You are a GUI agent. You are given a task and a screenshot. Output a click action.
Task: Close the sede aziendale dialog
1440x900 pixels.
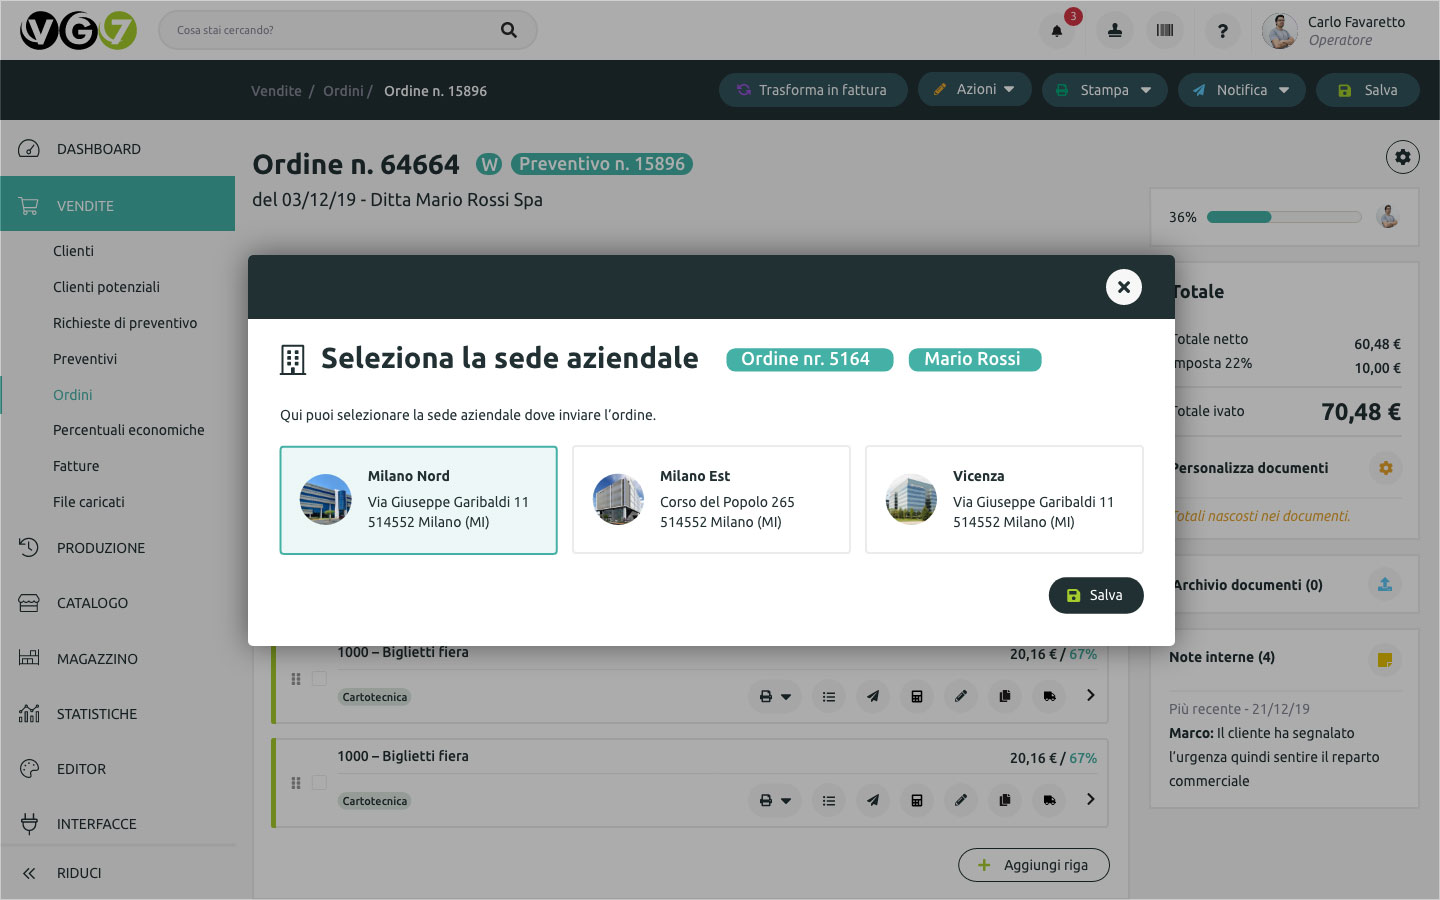[1124, 287]
